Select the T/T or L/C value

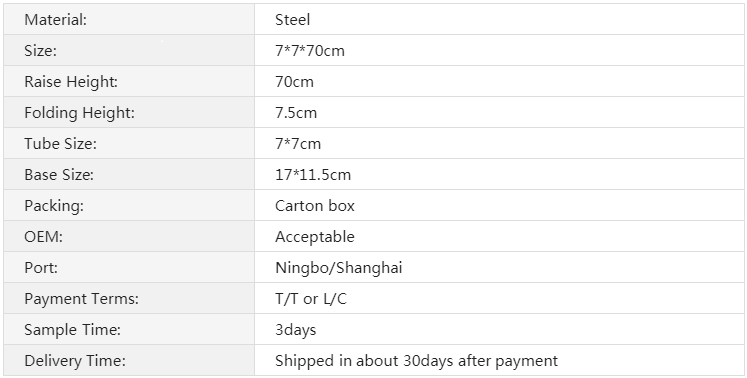311,299
